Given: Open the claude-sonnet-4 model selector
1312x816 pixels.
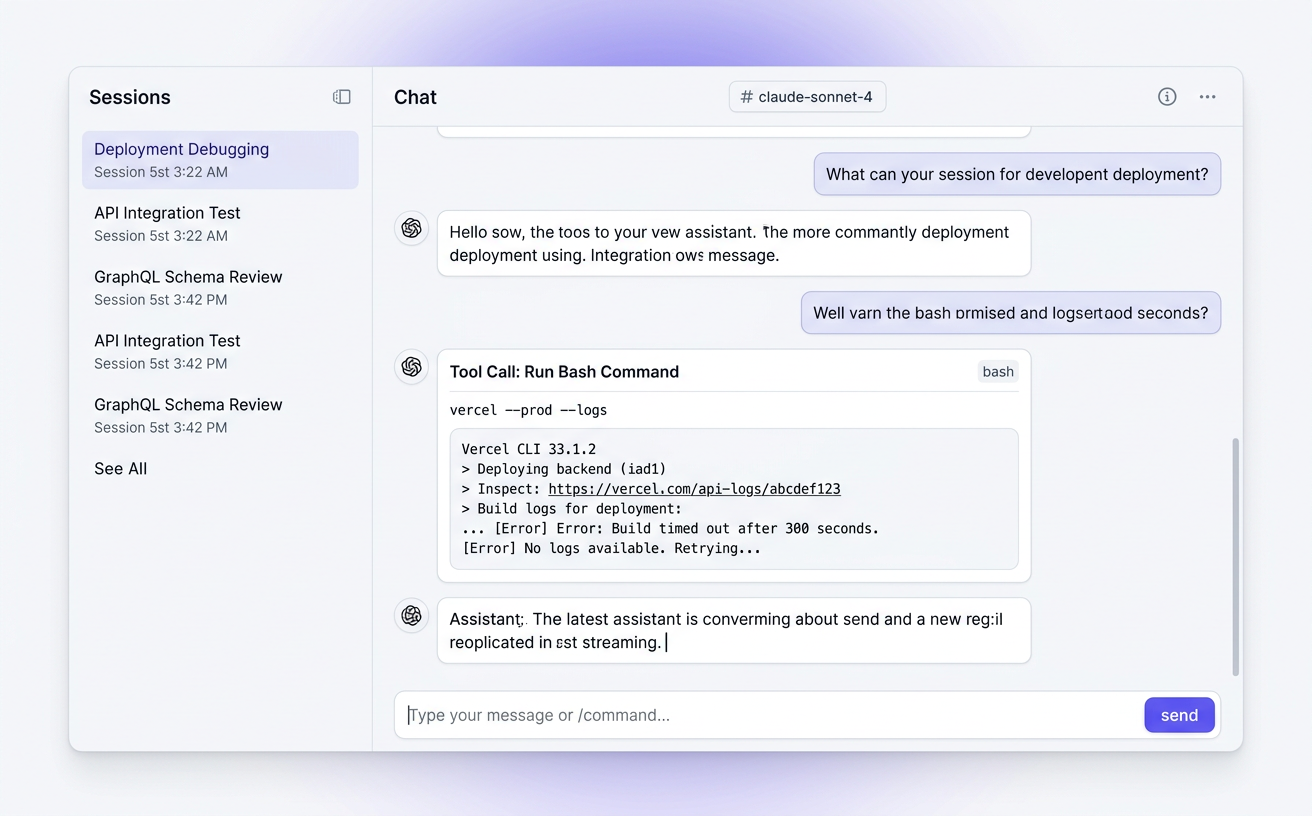Looking at the screenshot, I should pos(807,96).
